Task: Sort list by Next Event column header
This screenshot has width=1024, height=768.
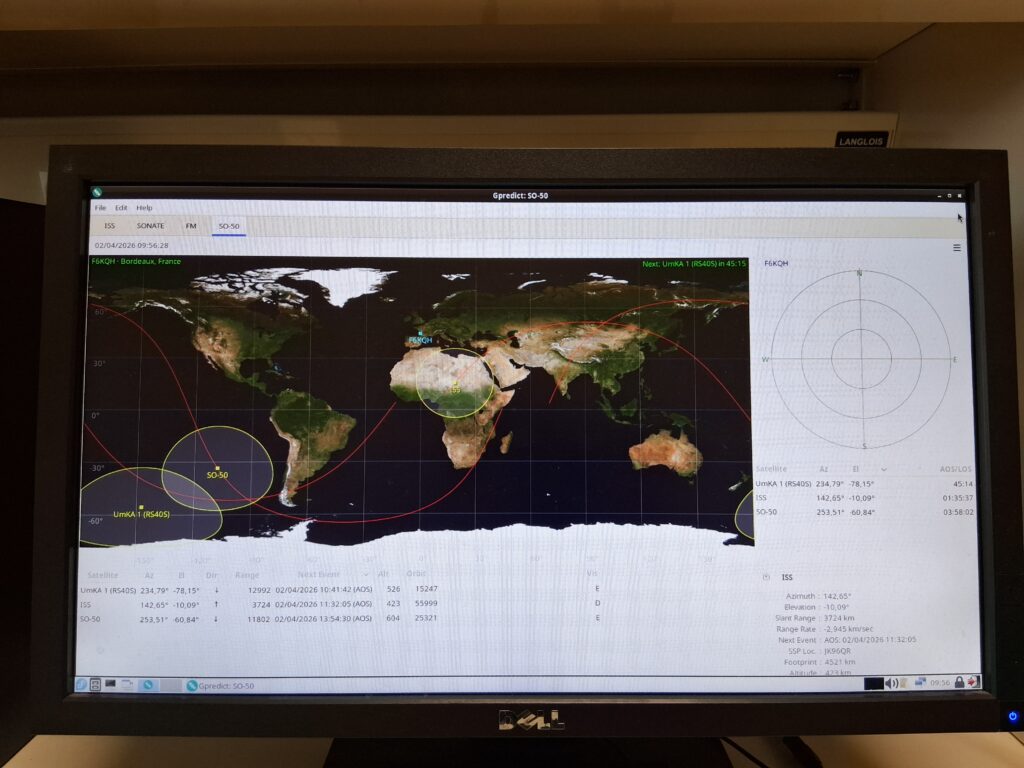Action: (x=320, y=575)
